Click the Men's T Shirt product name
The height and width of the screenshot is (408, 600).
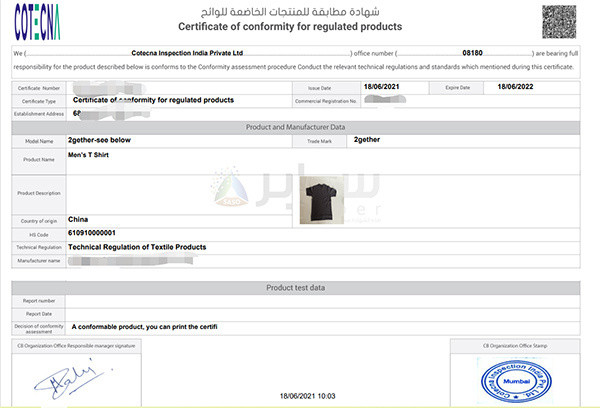pyautogui.click(x=91, y=157)
